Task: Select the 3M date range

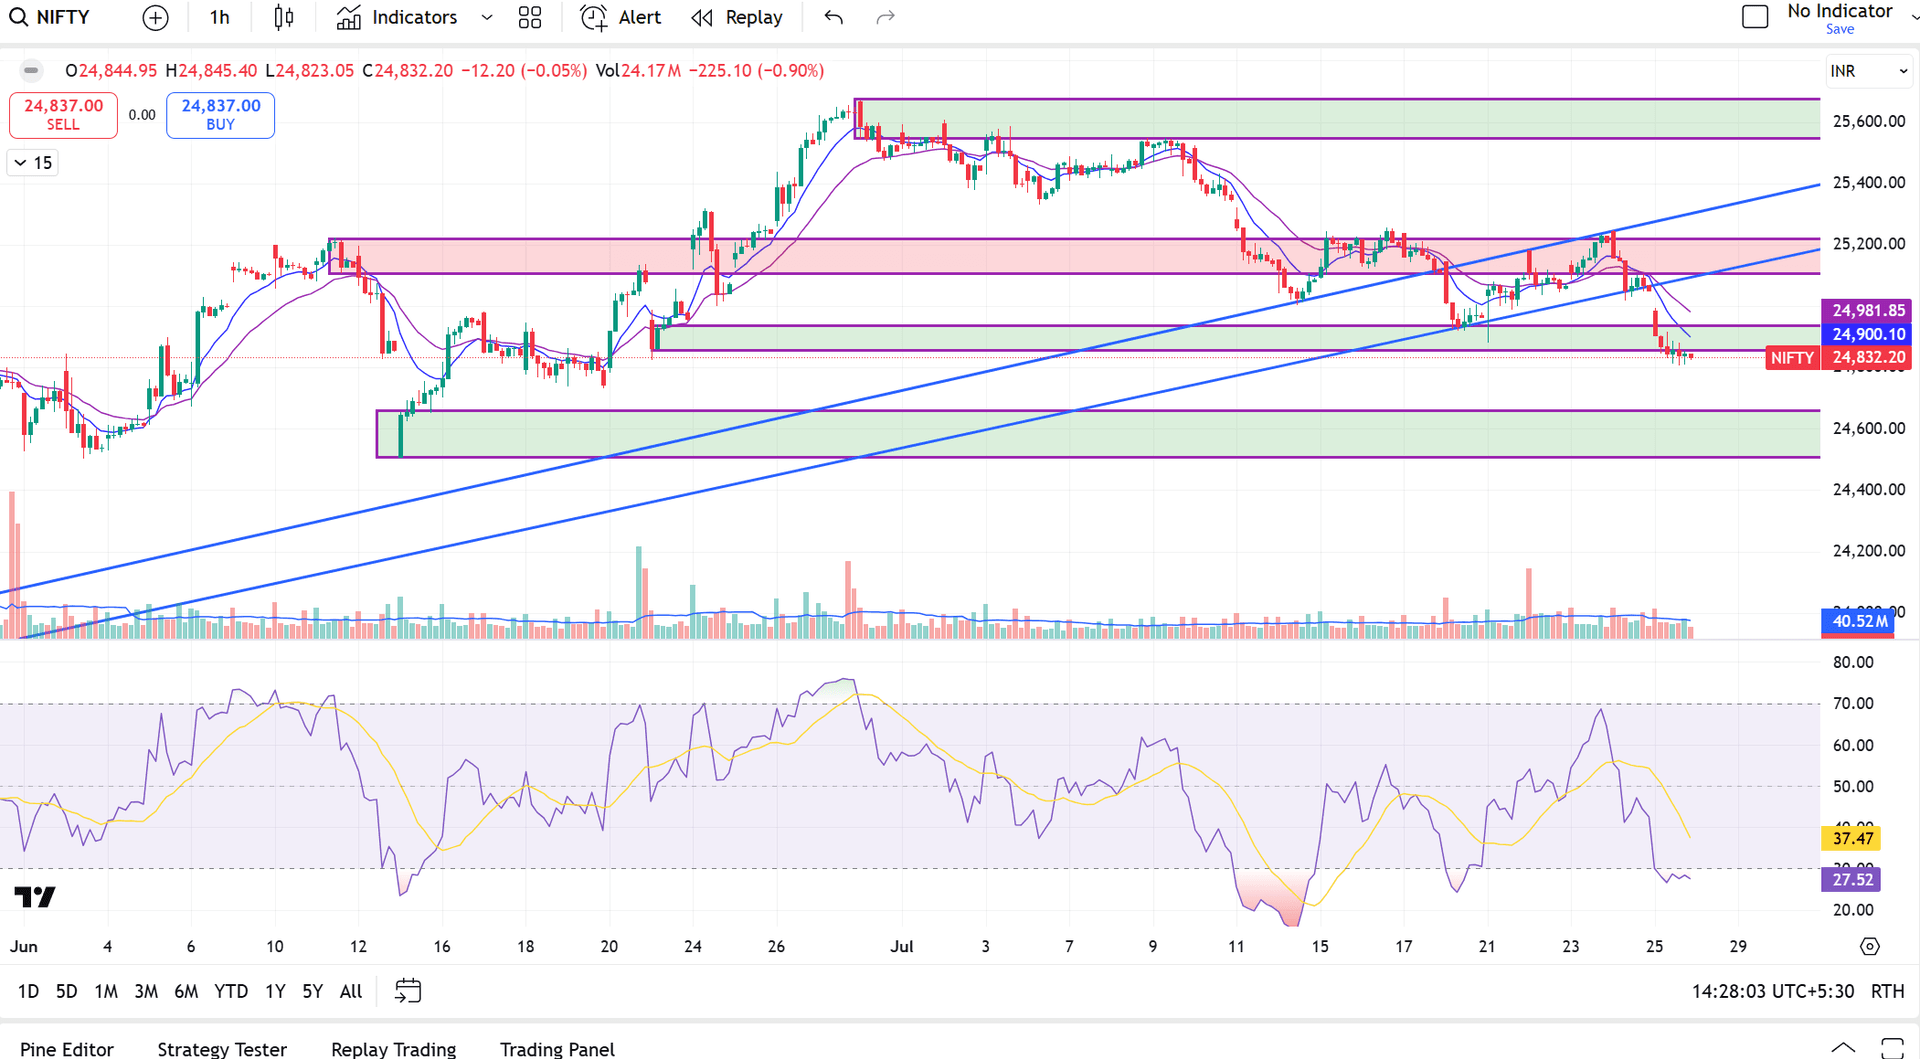Action: point(146,991)
